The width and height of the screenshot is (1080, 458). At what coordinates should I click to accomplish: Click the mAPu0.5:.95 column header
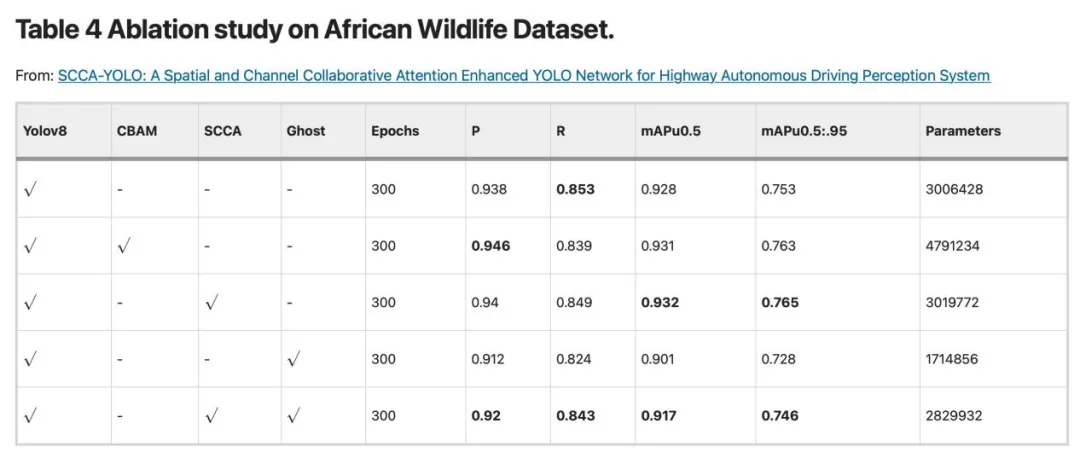pyautogui.click(x=804, y=131)
